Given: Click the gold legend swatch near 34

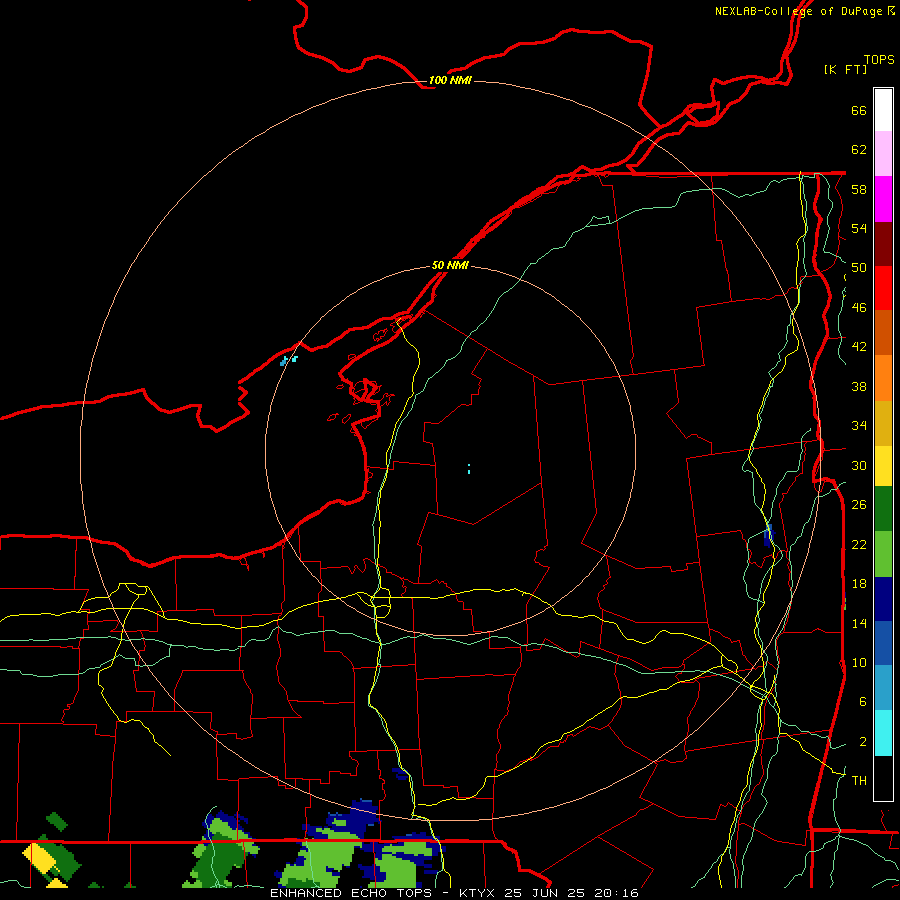Looking at the screenshot, I should coord(883,423).
